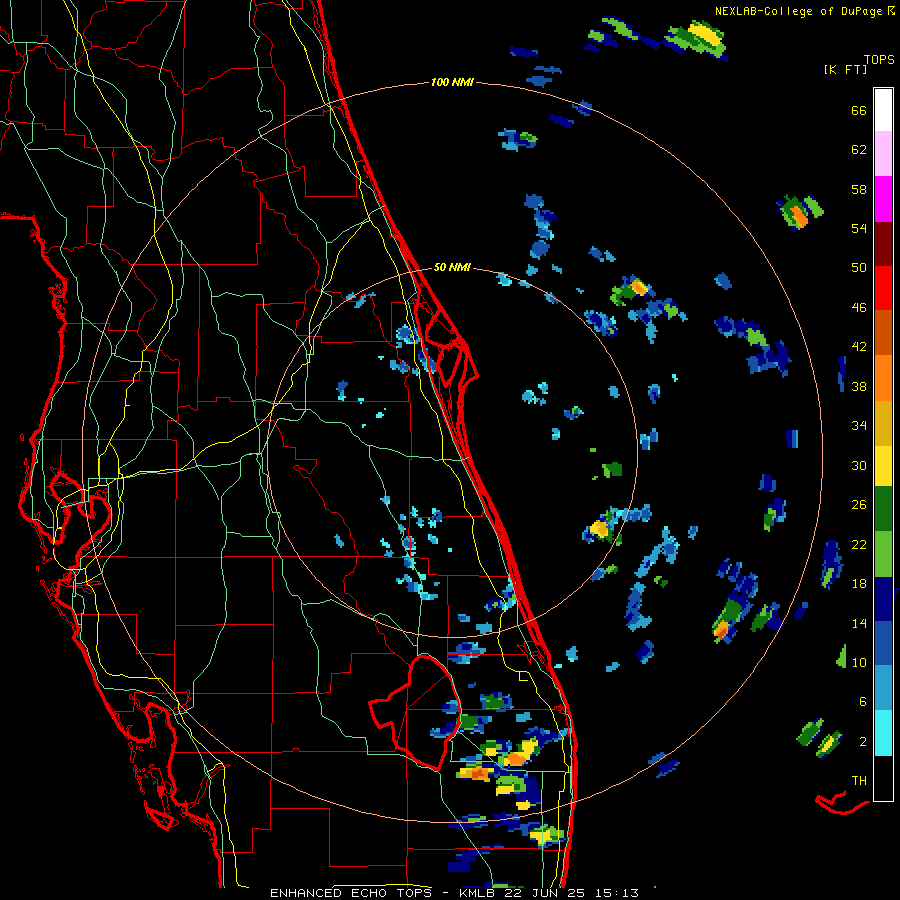The width and height of the screenshot is (900, 900).
Task: Pick the dark green swatch in the color scale
Action: tap(883, 509)
